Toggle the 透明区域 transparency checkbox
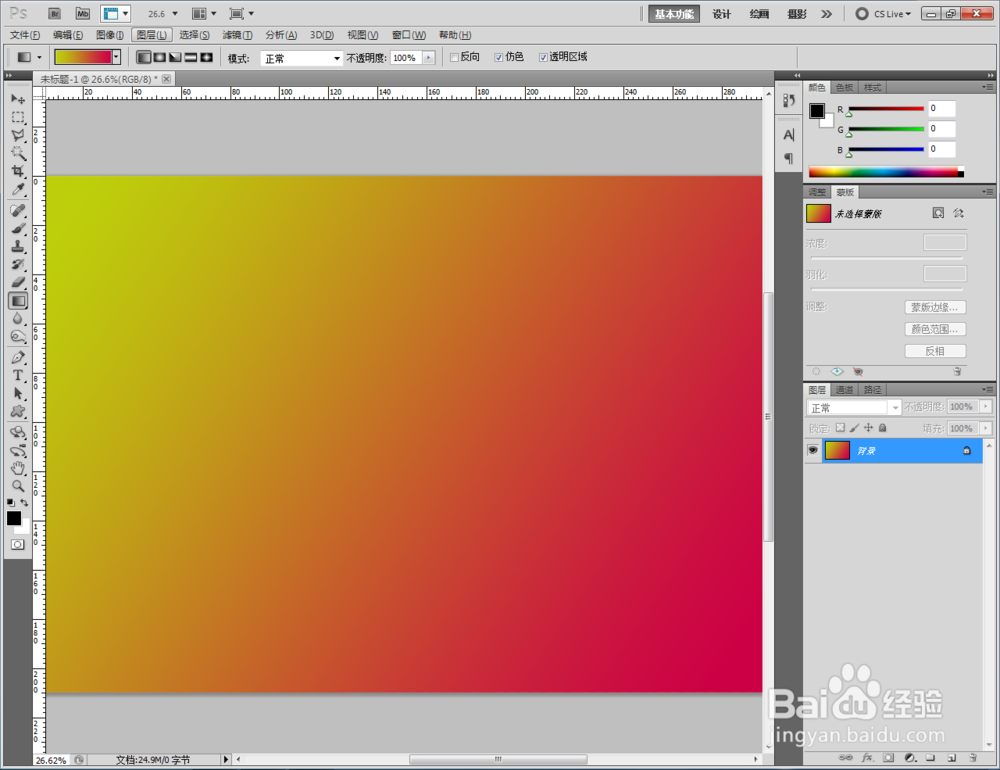 [x=543, y=57]
